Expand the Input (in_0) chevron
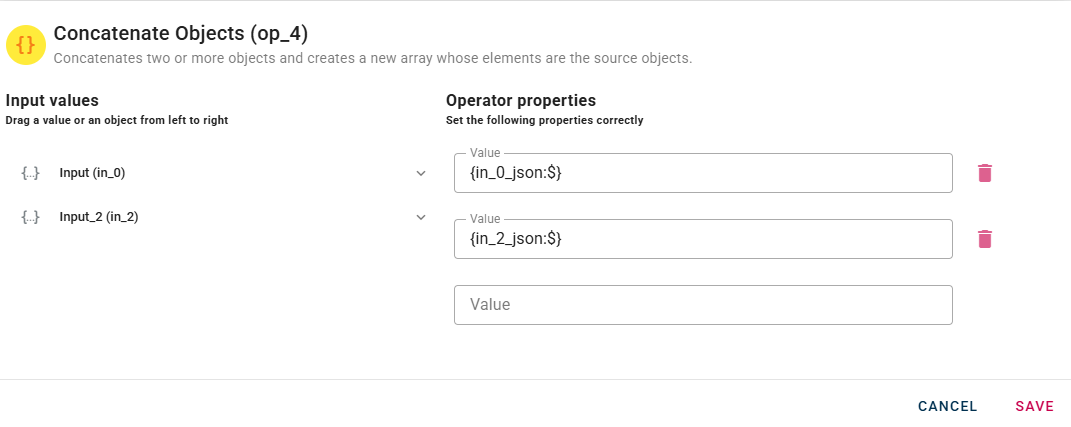The width and height of the screenshot is (1071, 427). (421, 173)
